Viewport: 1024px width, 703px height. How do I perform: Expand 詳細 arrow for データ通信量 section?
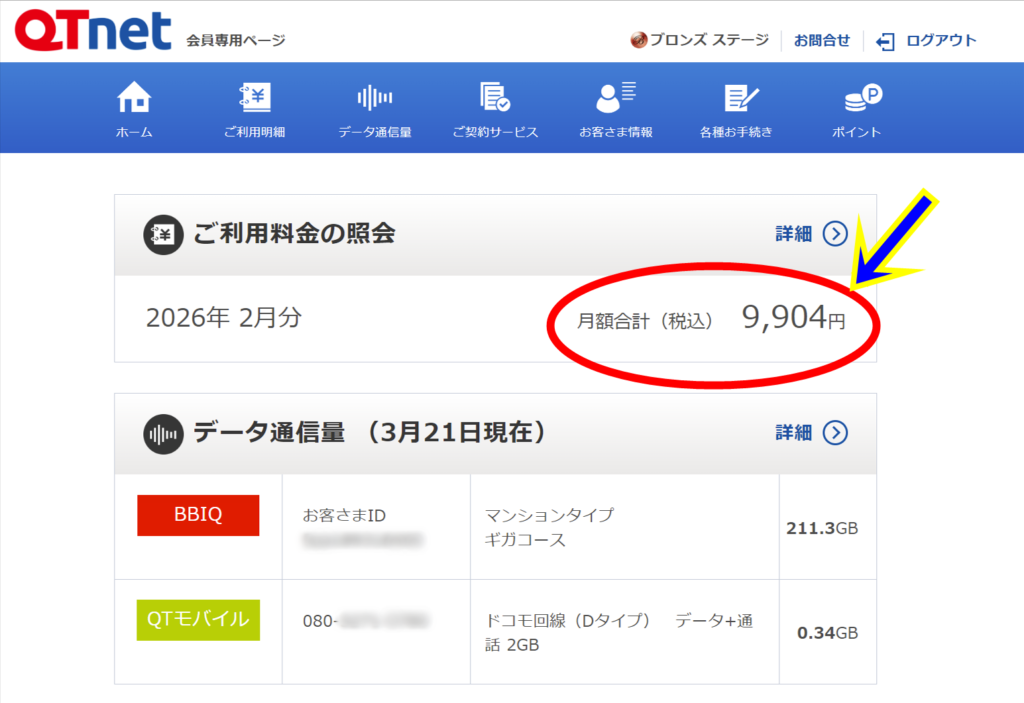click(835, 433)
